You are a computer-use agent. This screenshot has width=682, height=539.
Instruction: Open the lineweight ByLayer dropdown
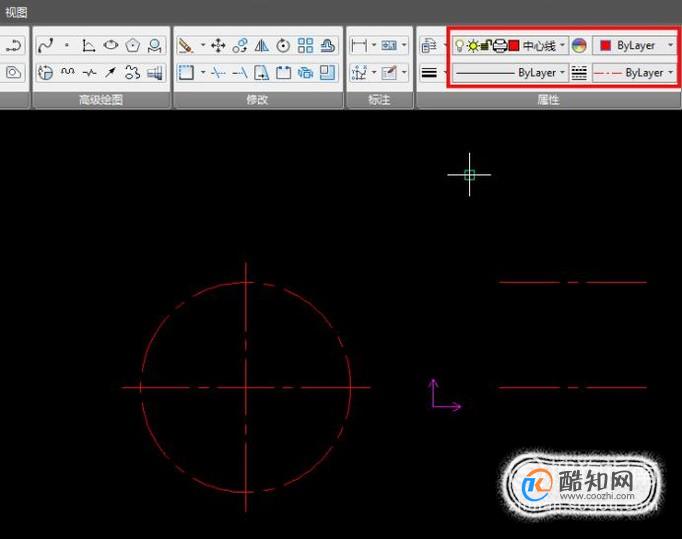[x=510, y=72]
